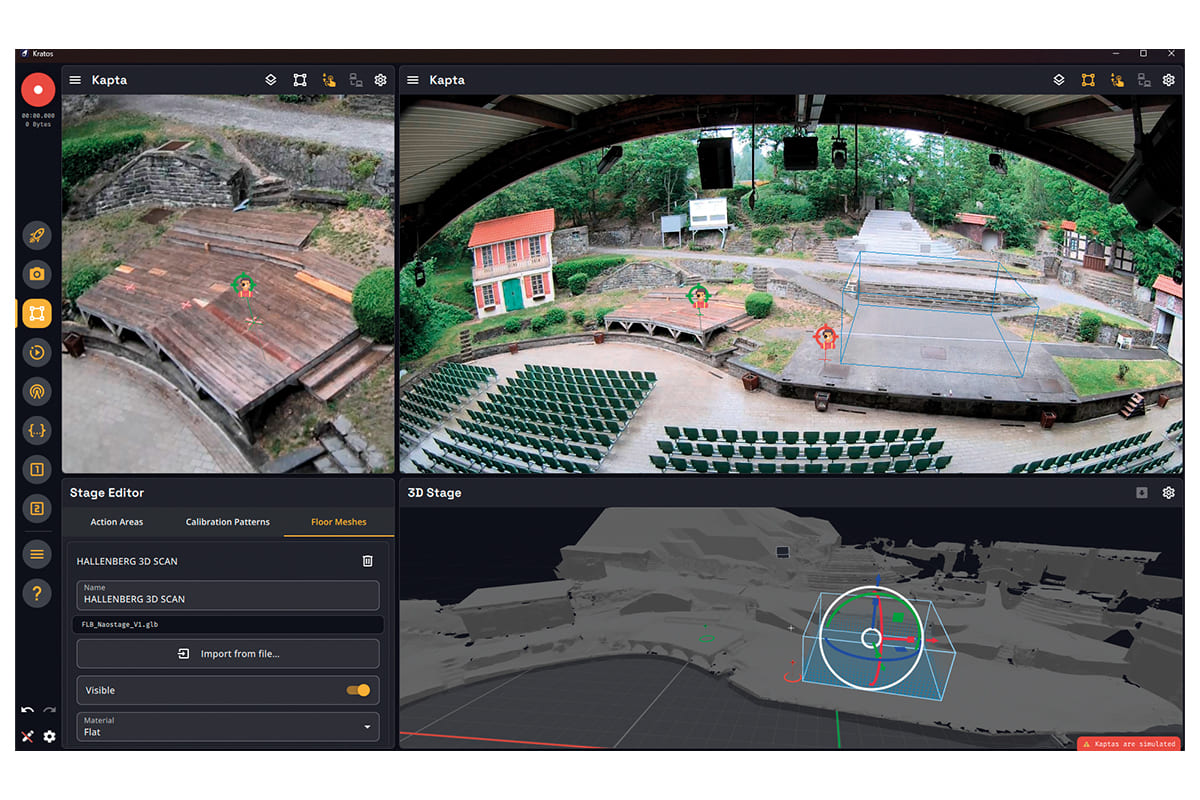Toggle layers icon in right Kapta panel
Viewport: 1200px width, 800px height.
point(1059,80)
